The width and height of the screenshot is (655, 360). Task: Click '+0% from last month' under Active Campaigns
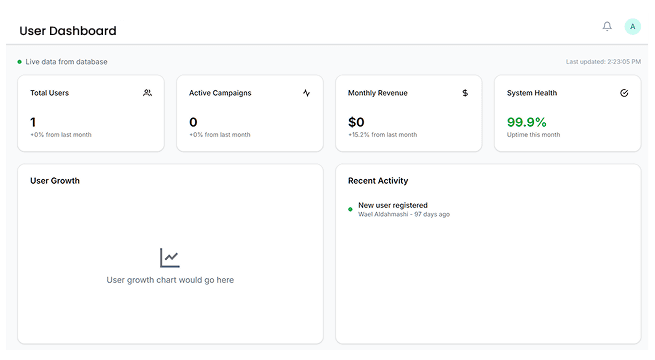click(x=220, y=134)
